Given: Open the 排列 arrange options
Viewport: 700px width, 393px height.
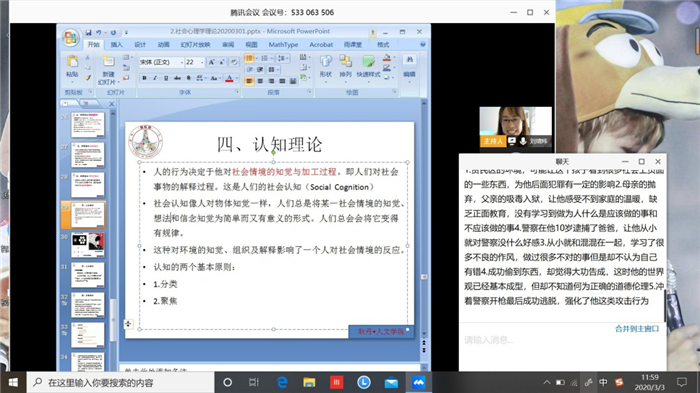Looking at the screenshot, I should pos(345,66).
